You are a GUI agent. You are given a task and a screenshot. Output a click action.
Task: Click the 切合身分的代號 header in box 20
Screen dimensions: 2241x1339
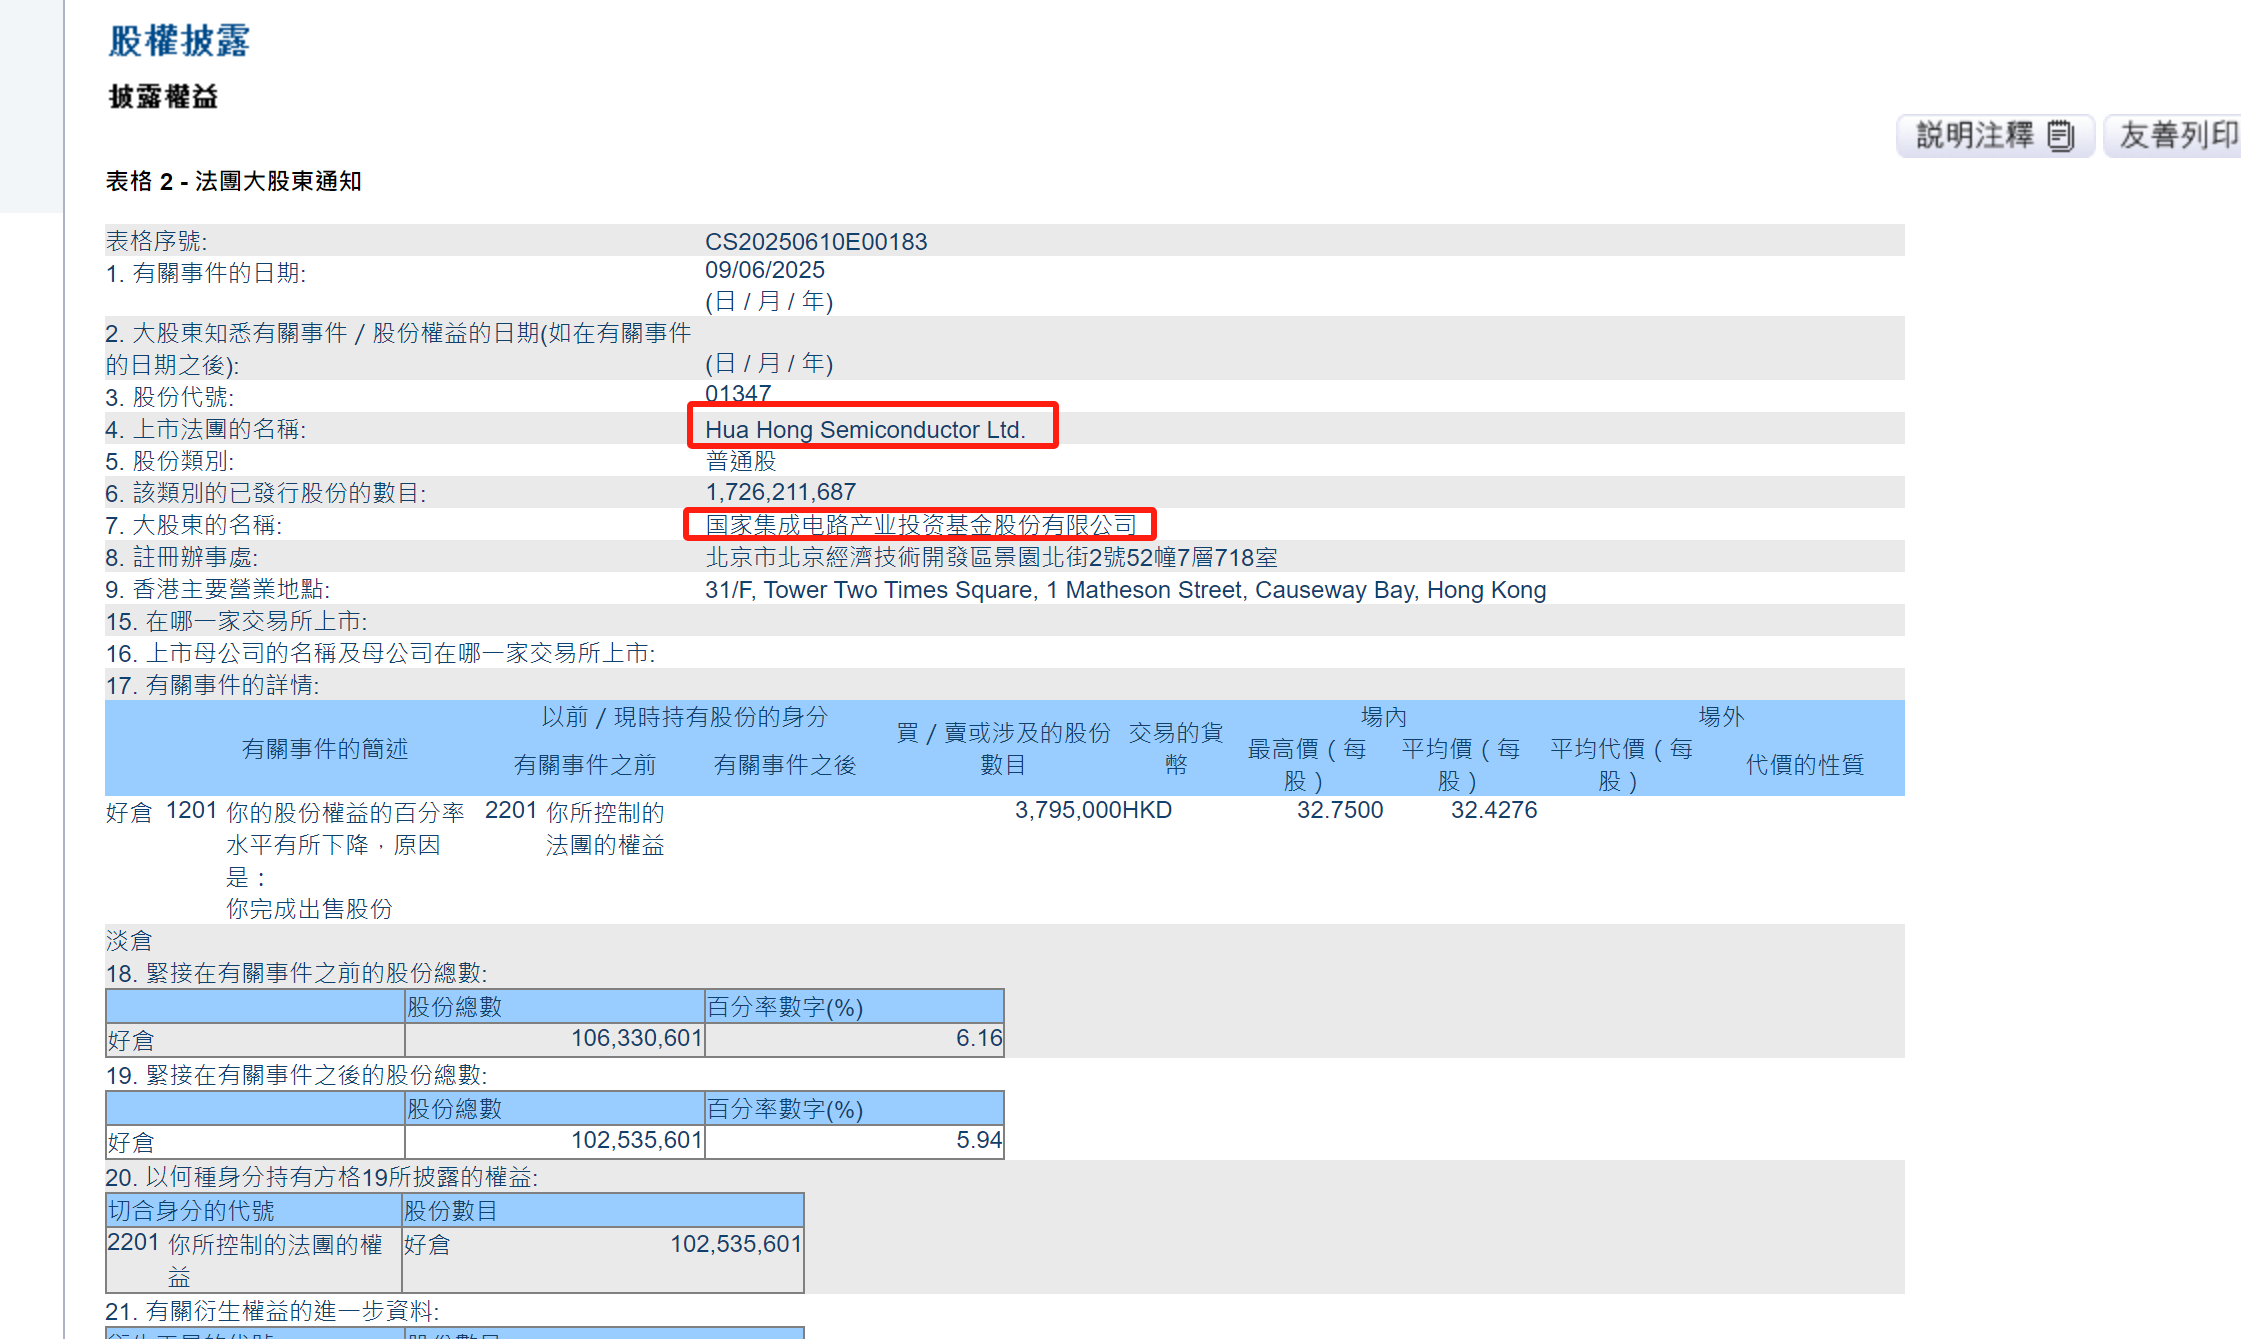[191, 1211]
